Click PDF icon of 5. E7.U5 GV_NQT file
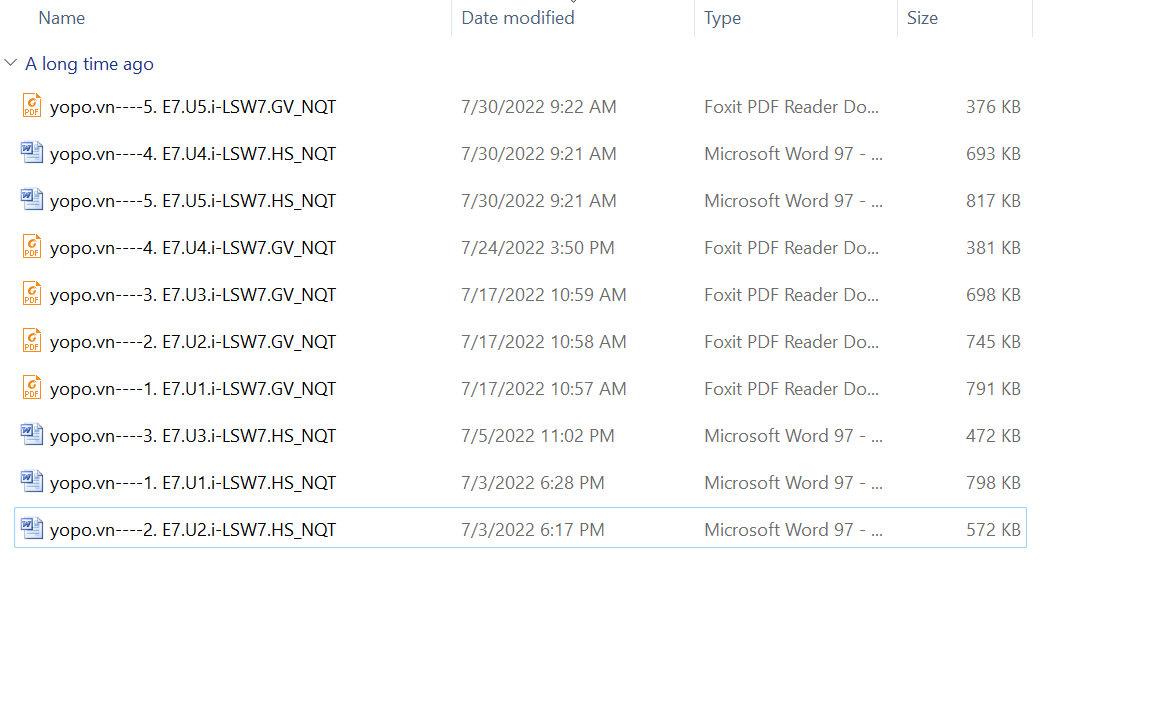The width and height of the screenshot is (1156, 705). tap(32, 106)
